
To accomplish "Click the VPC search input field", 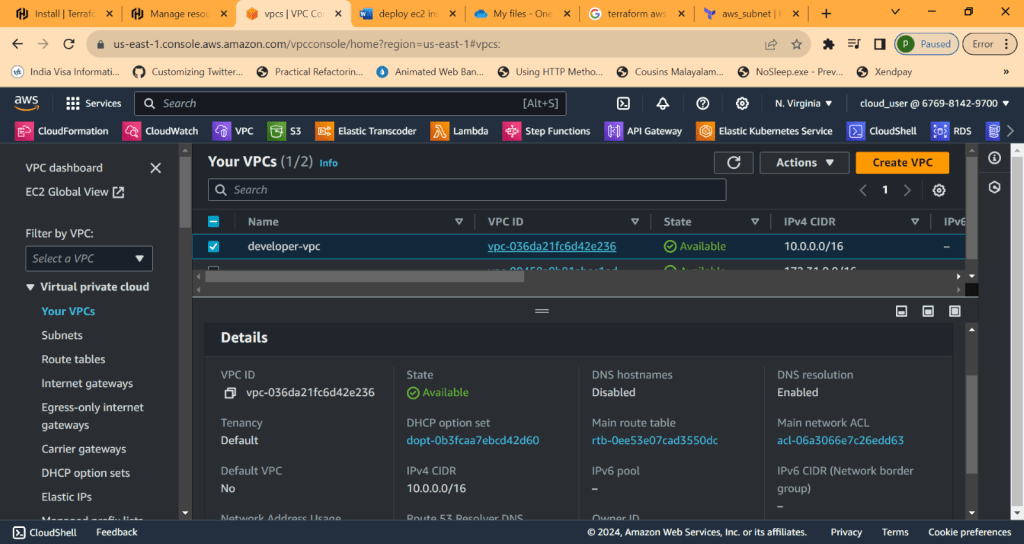I will point(467,190).
